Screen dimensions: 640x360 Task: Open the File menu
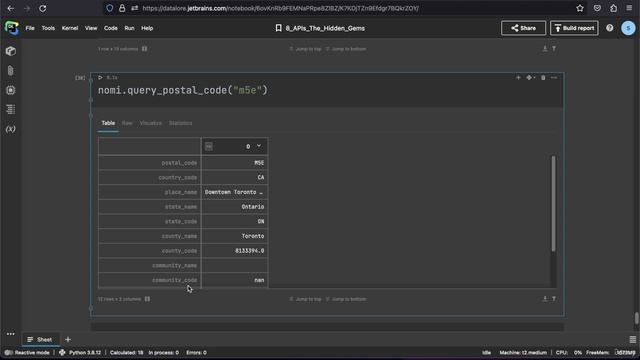(30, 28)
